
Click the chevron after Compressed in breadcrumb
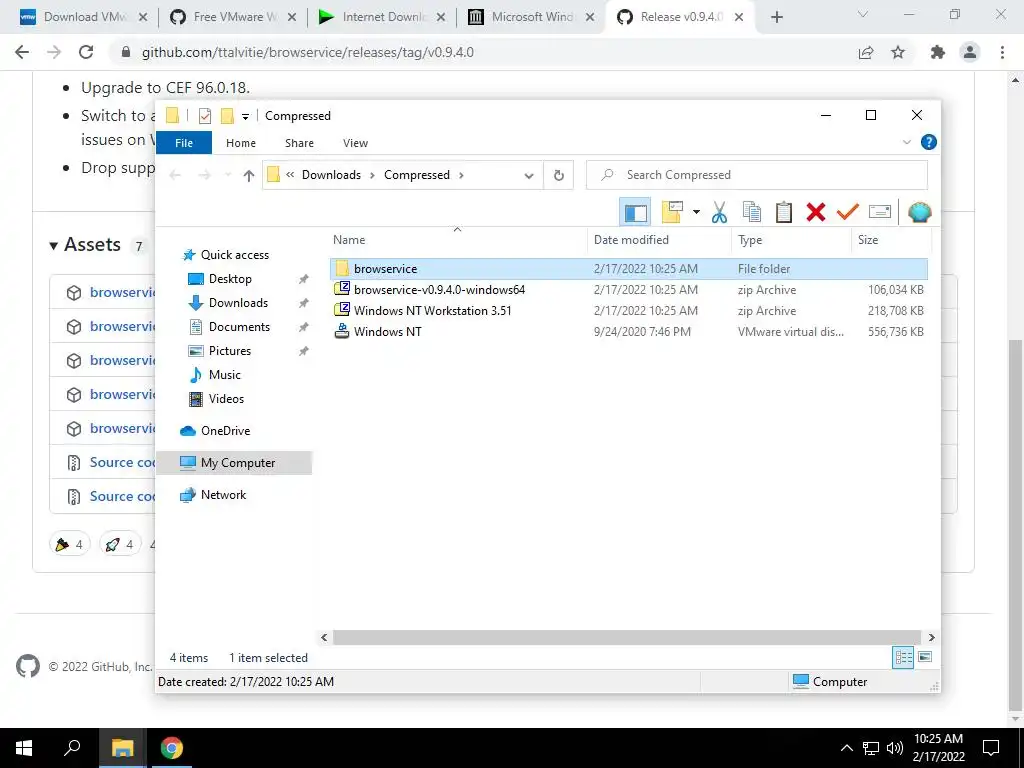point(462,175)
